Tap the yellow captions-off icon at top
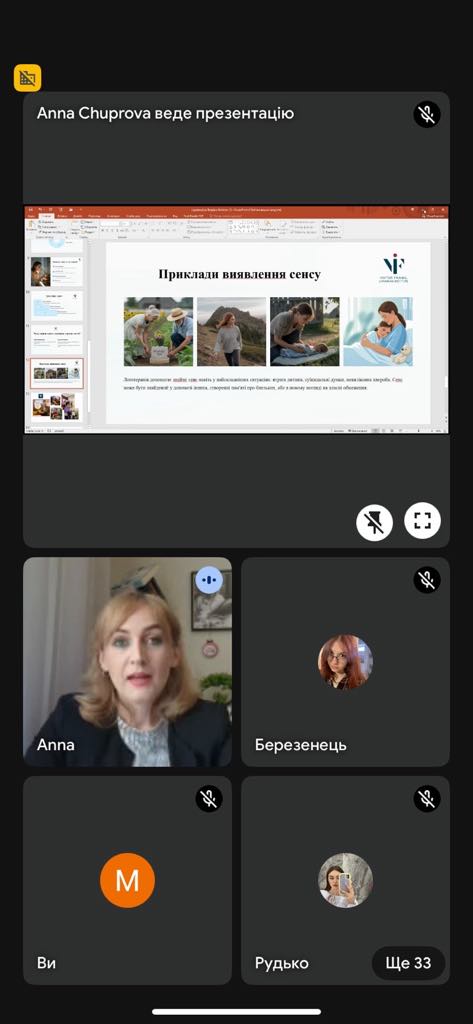 (x=27, y=78)
